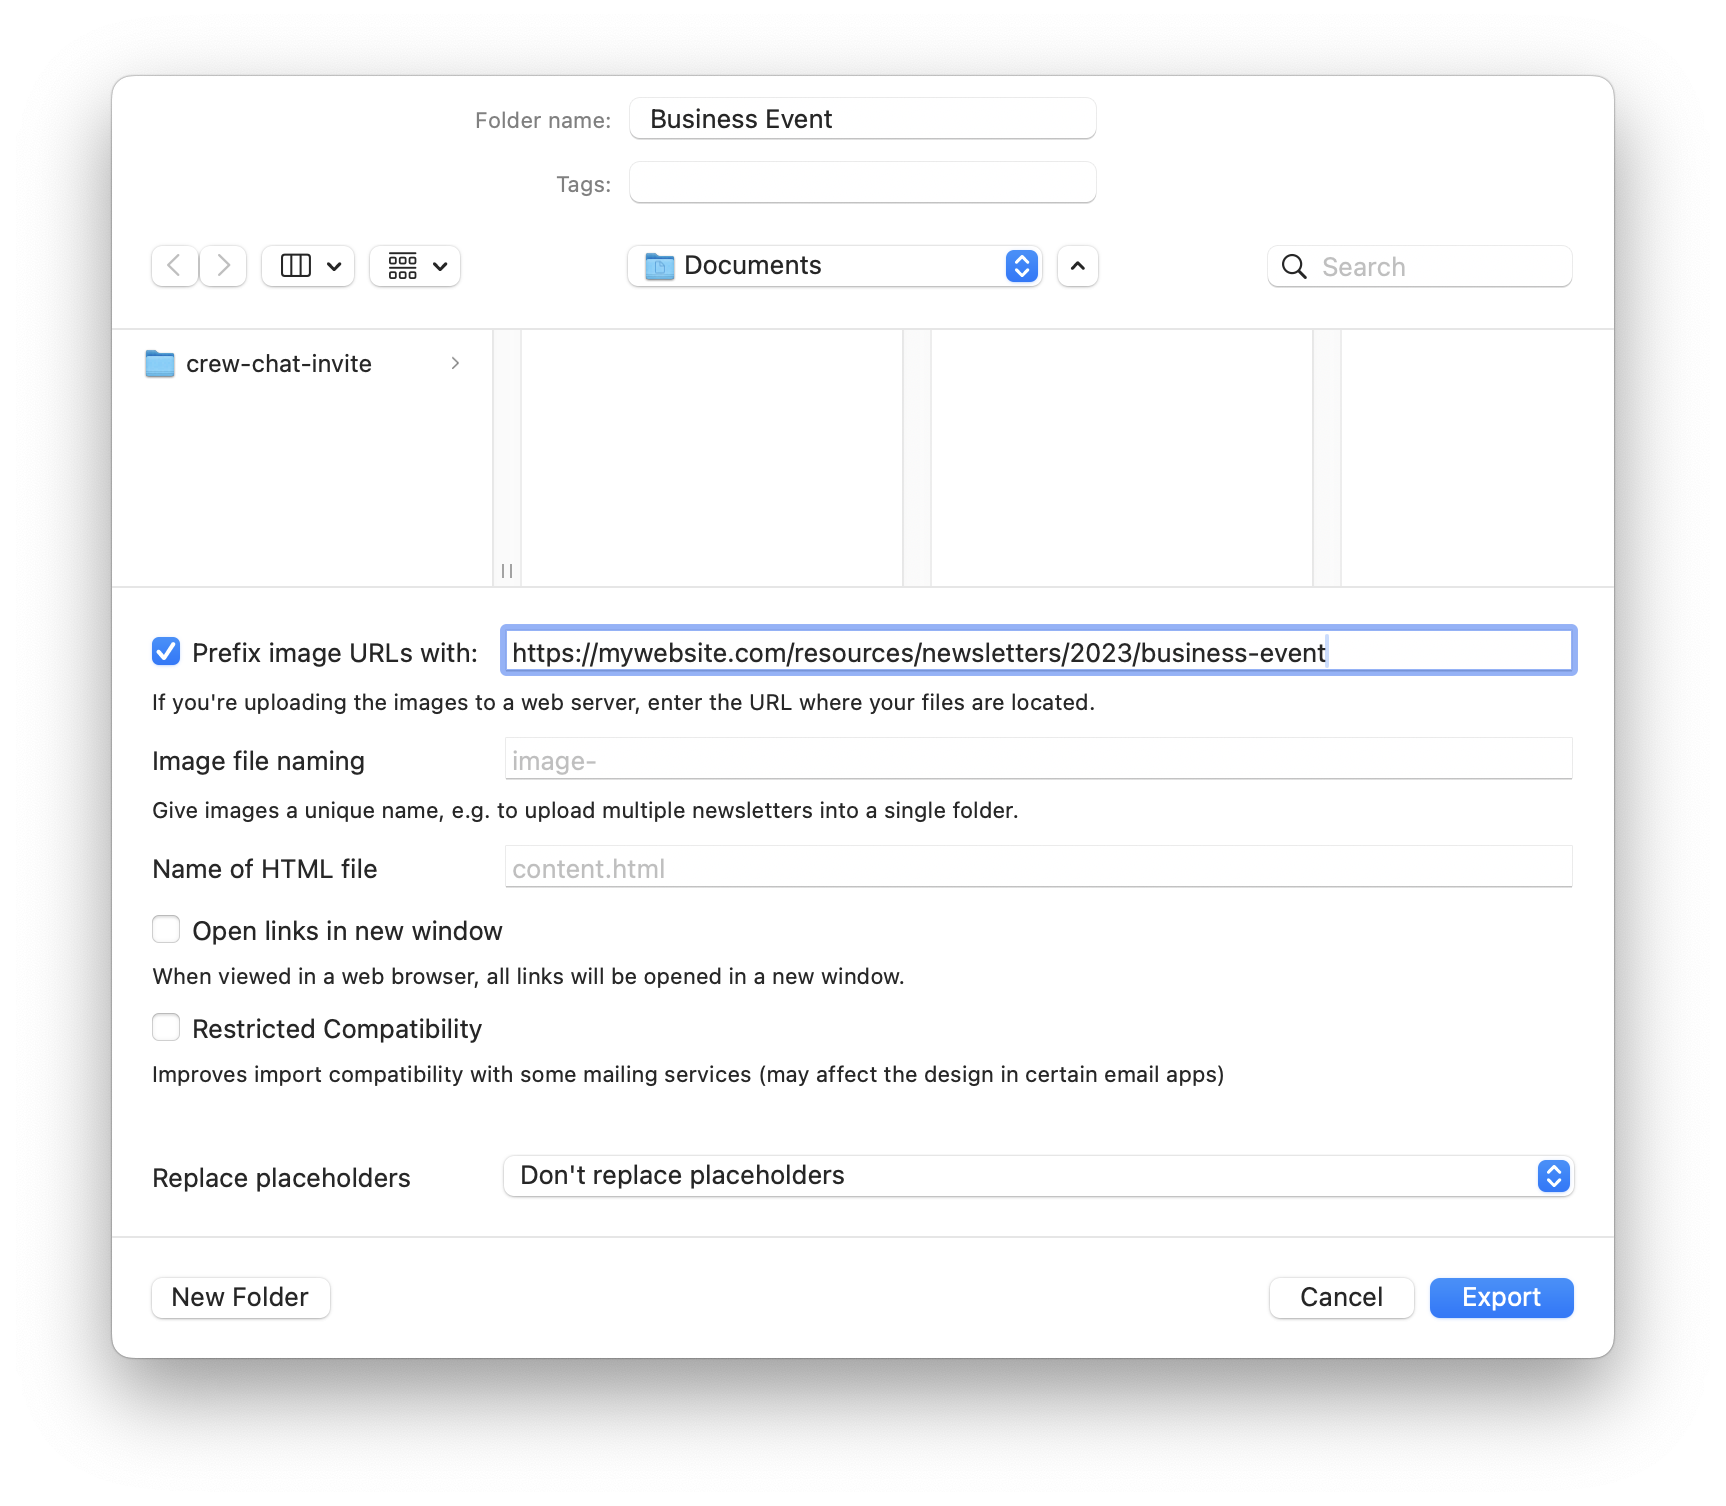Enable Restricted Compatibility
Image resolution: width=1726 pixels, height=1506 pixels.
tap(166, 1027)
